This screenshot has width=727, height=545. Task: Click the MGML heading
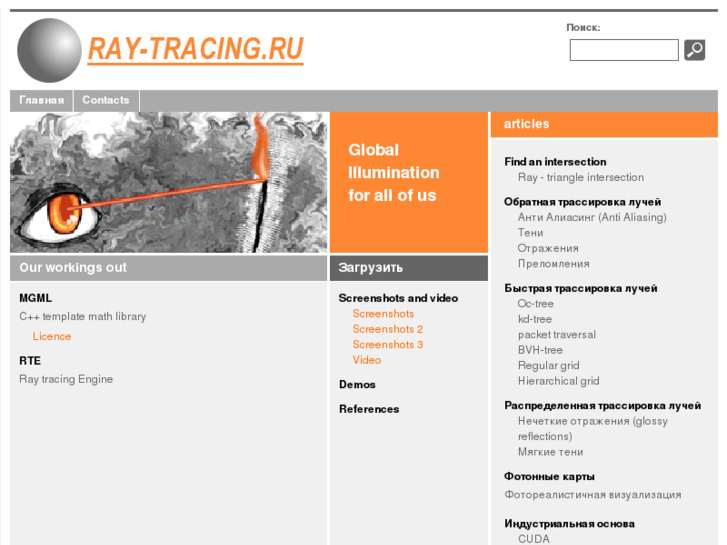[36, 298]
